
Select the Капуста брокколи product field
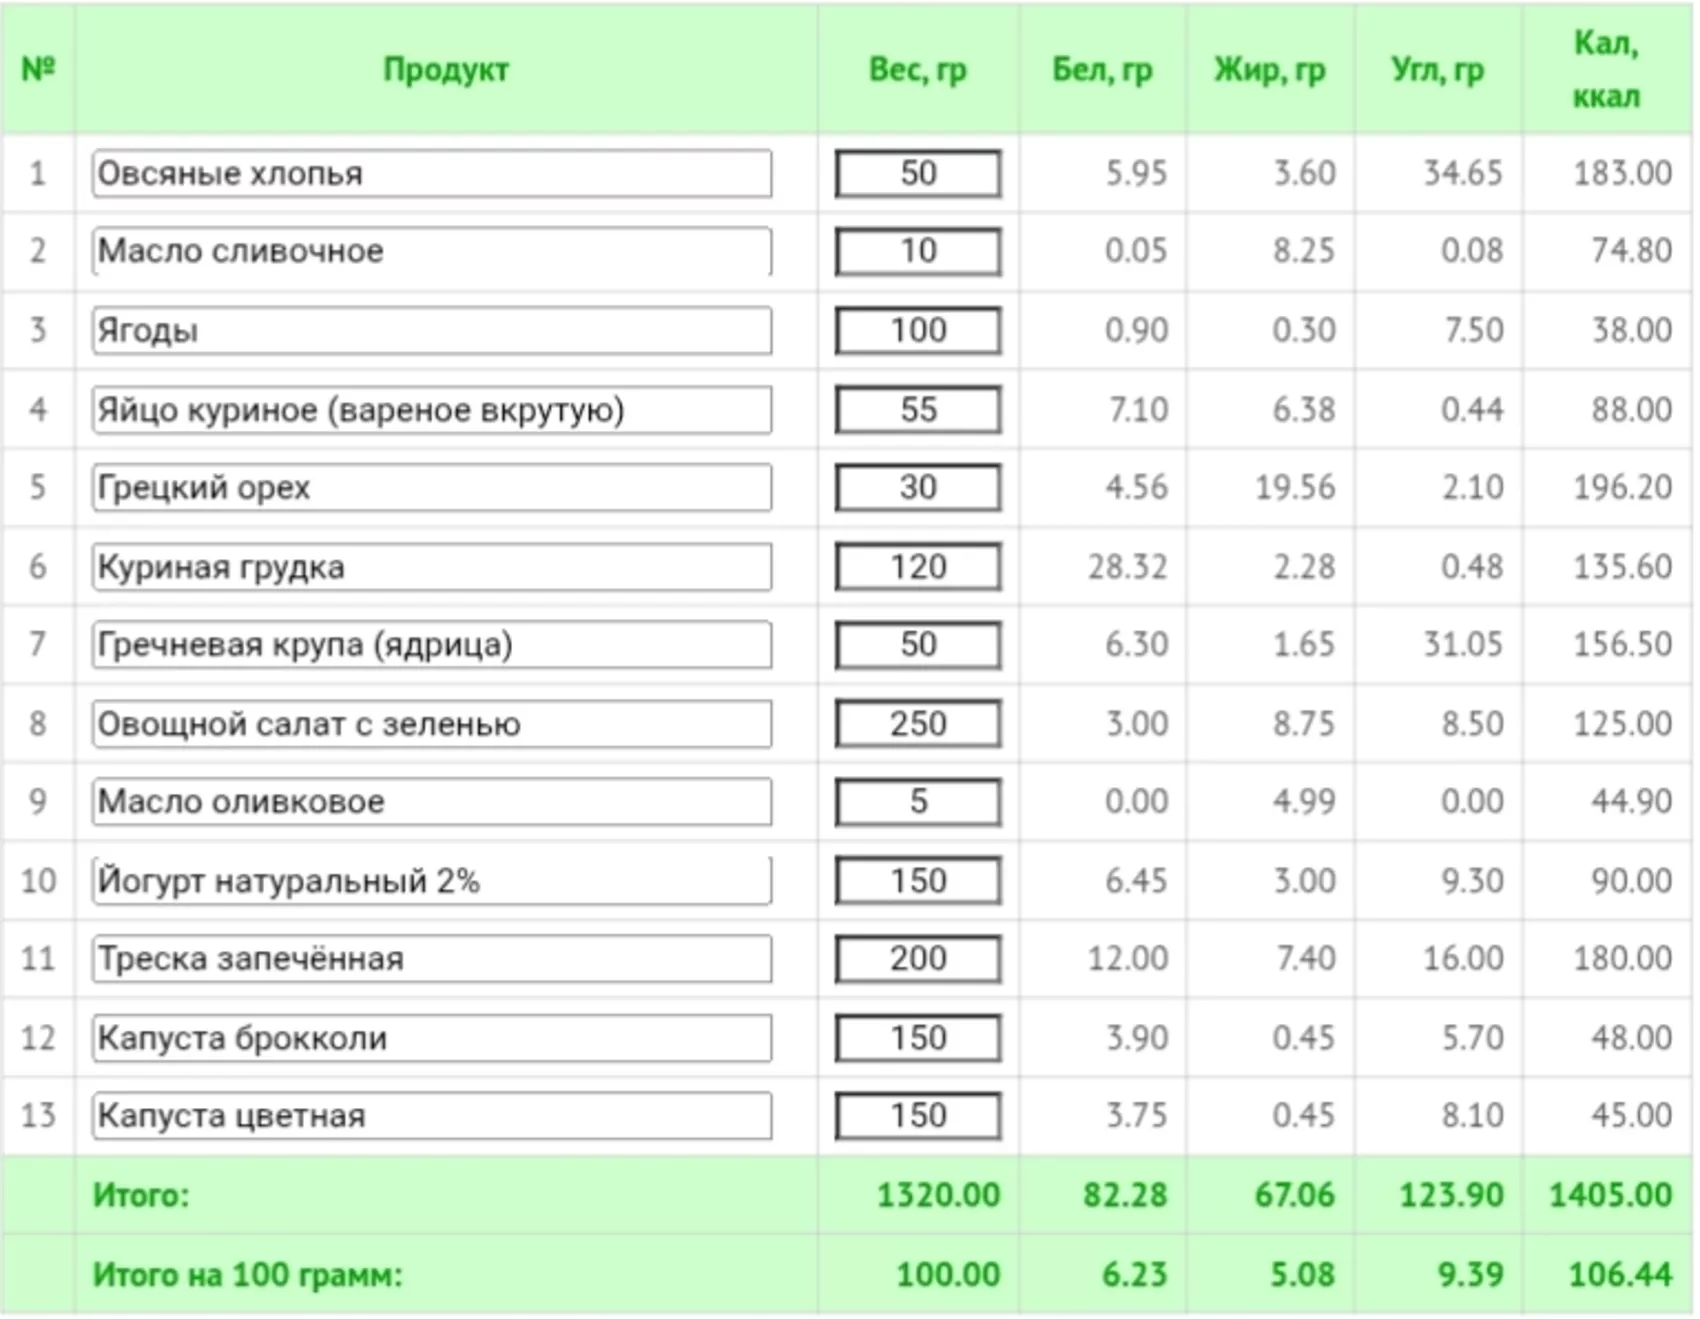point(432,1038)
